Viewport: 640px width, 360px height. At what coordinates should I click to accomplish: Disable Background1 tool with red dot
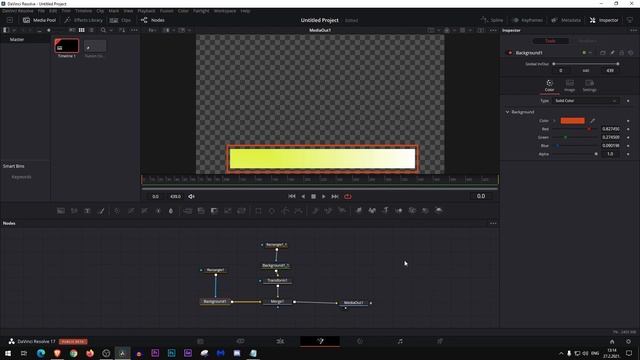point(510,53)
